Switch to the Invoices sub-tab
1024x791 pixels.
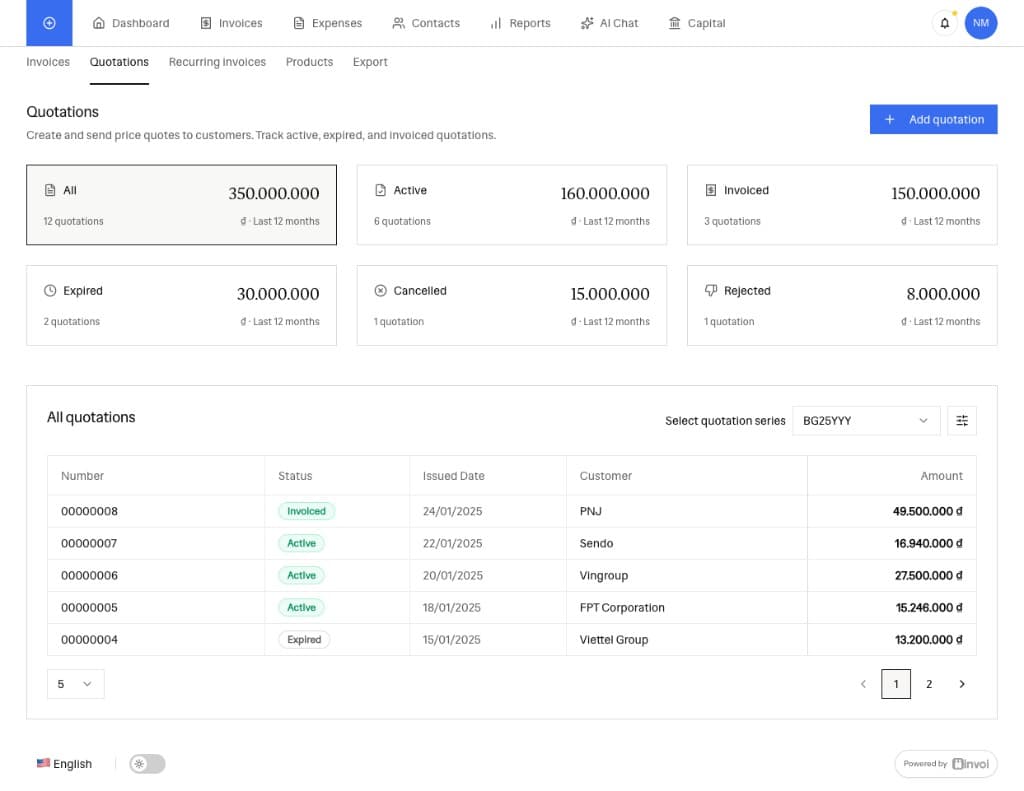48,62
